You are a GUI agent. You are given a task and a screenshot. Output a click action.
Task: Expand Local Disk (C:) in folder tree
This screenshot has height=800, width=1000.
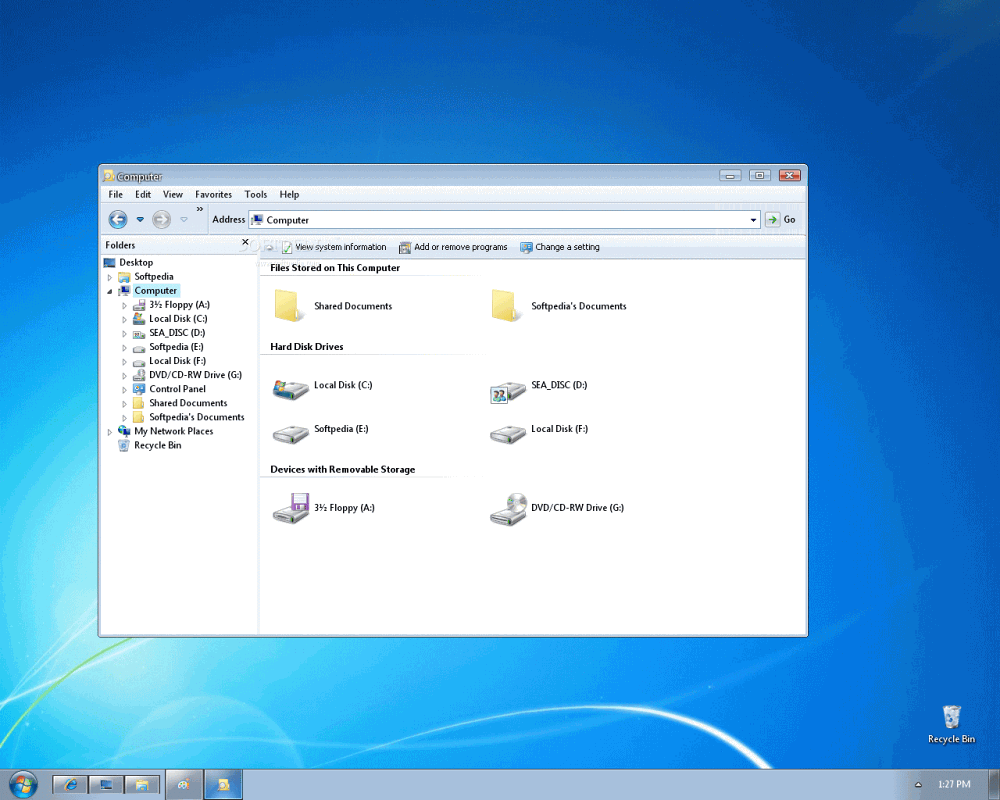click(125, 319)
